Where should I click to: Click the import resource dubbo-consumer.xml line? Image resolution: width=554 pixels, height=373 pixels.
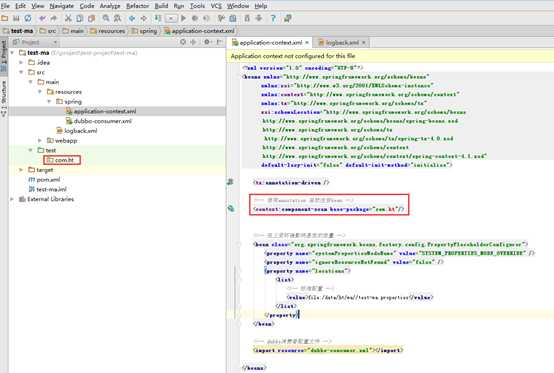328,350
